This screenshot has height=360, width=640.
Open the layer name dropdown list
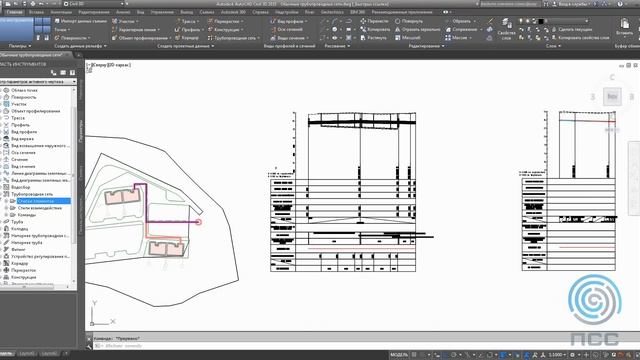(587, 21)
